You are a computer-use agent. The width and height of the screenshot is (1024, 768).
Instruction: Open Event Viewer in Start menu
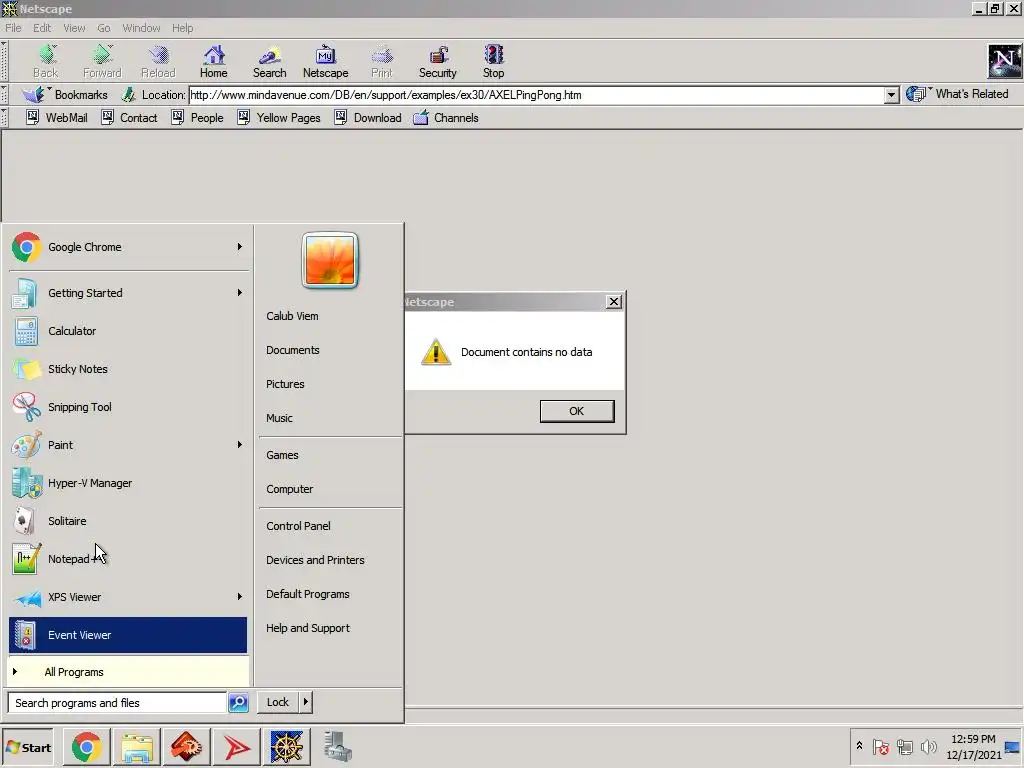click(x=128, y=635)
